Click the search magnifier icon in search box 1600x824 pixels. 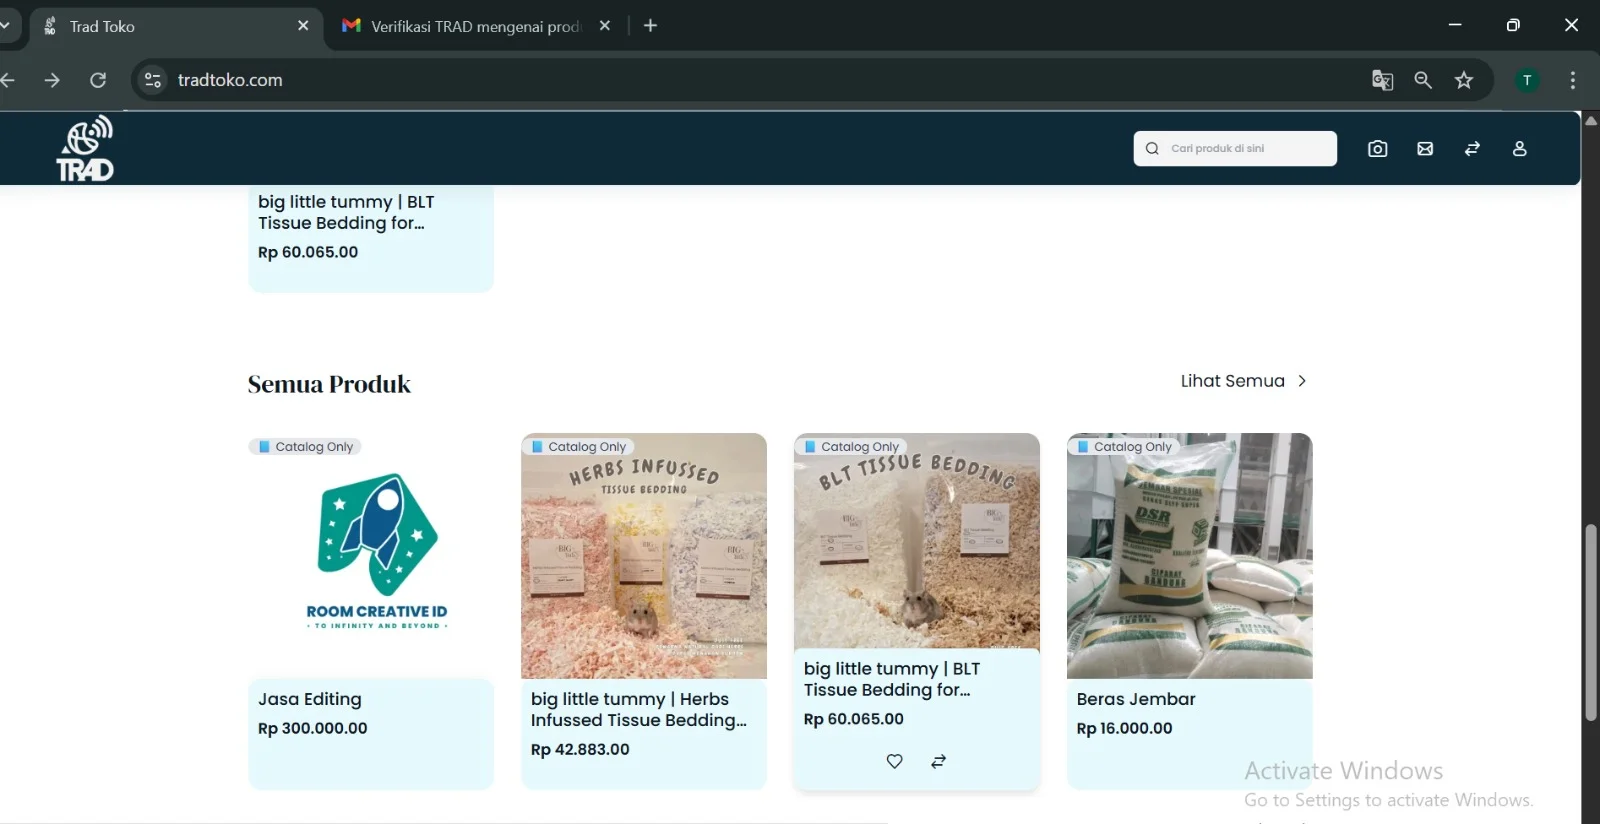pos(1152,148)
